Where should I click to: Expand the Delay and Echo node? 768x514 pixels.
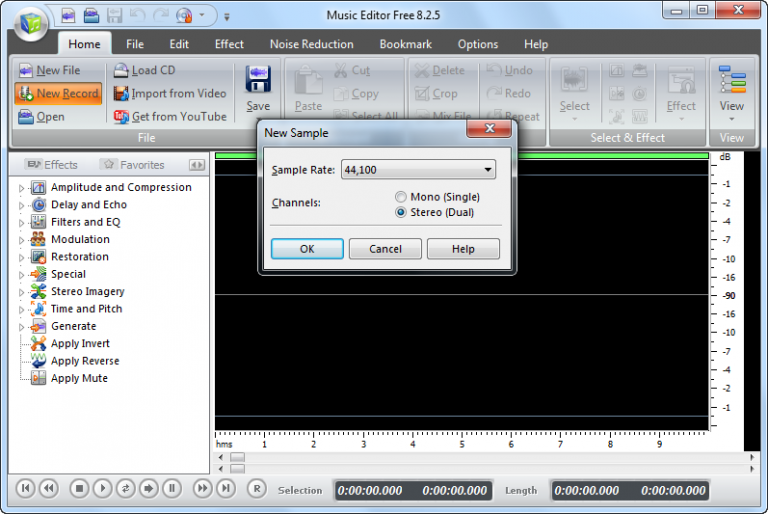21,205
